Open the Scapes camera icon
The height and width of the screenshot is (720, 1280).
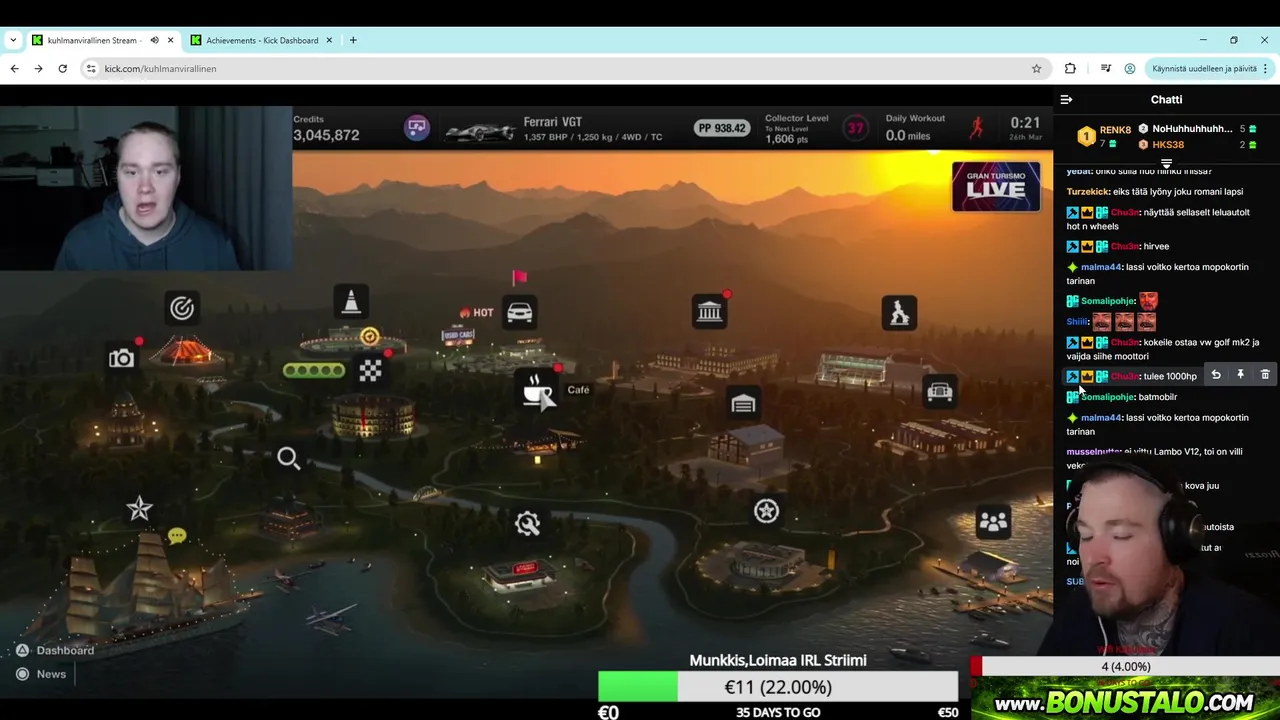(121, 358)
